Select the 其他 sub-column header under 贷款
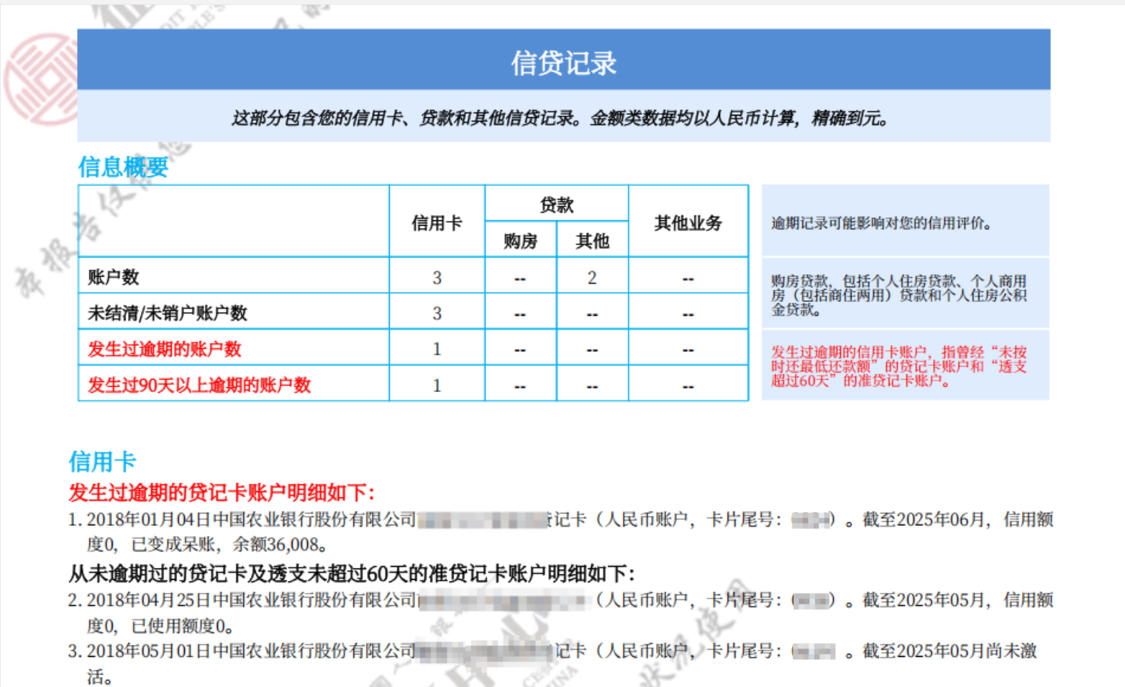Image resolution: width=1125 pixels, height=687 pixels. [593, 241]
